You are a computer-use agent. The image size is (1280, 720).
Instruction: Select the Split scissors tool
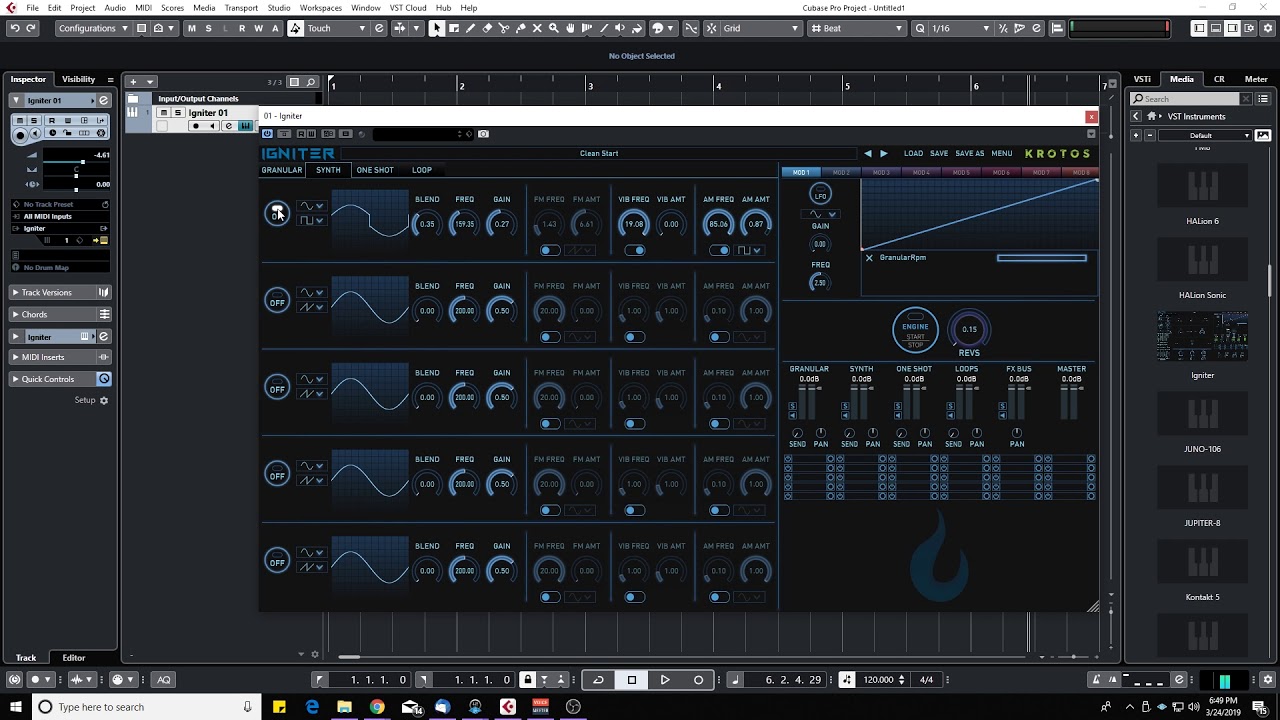(x=504, y=28)
